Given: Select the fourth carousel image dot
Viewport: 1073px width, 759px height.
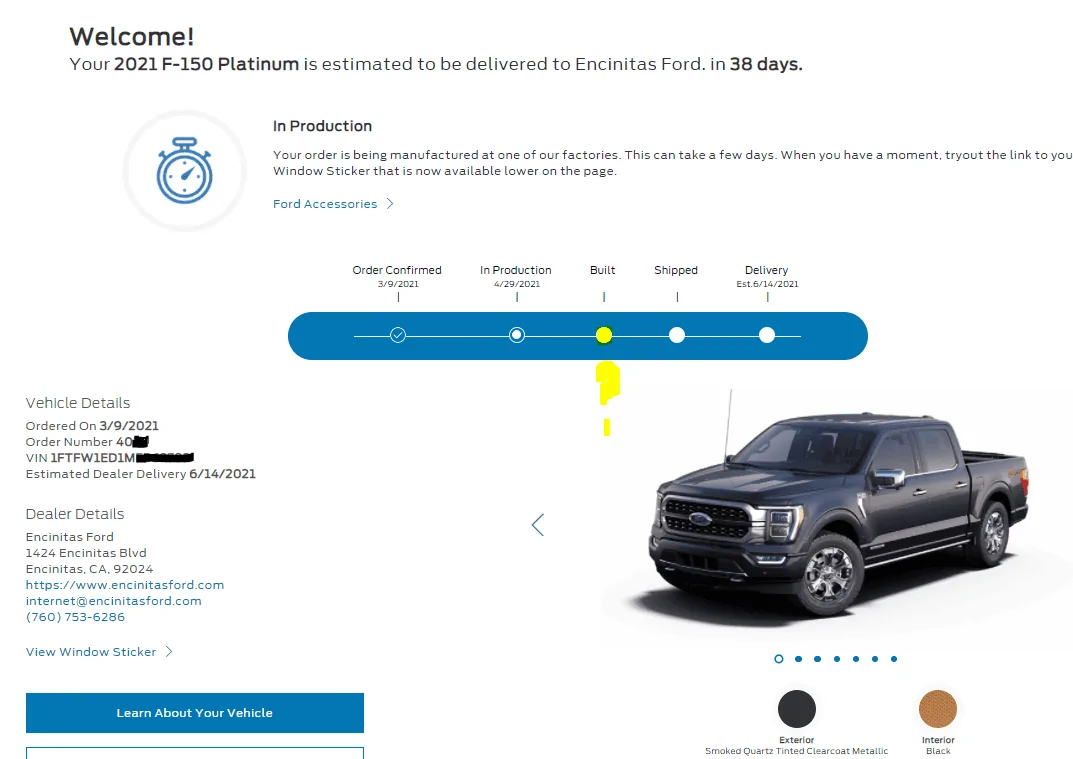Looking at the screenshot, I should click(837, 658).
